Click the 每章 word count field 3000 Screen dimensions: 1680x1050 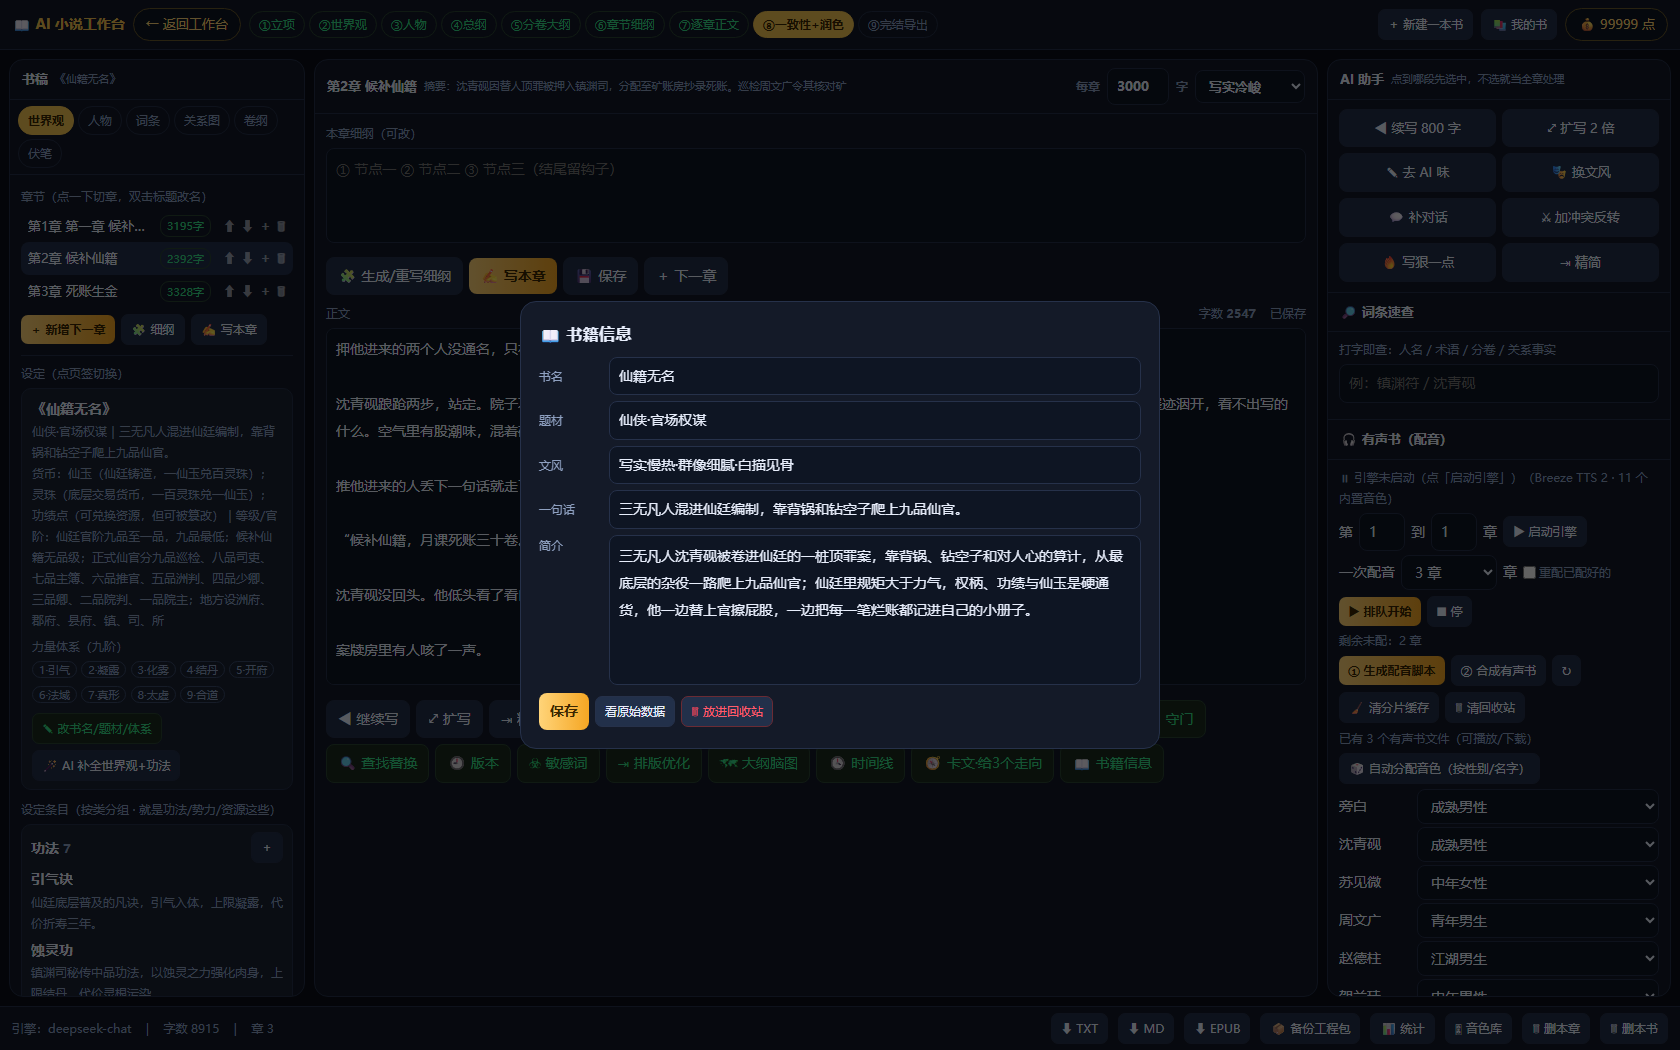(1138, 87)
